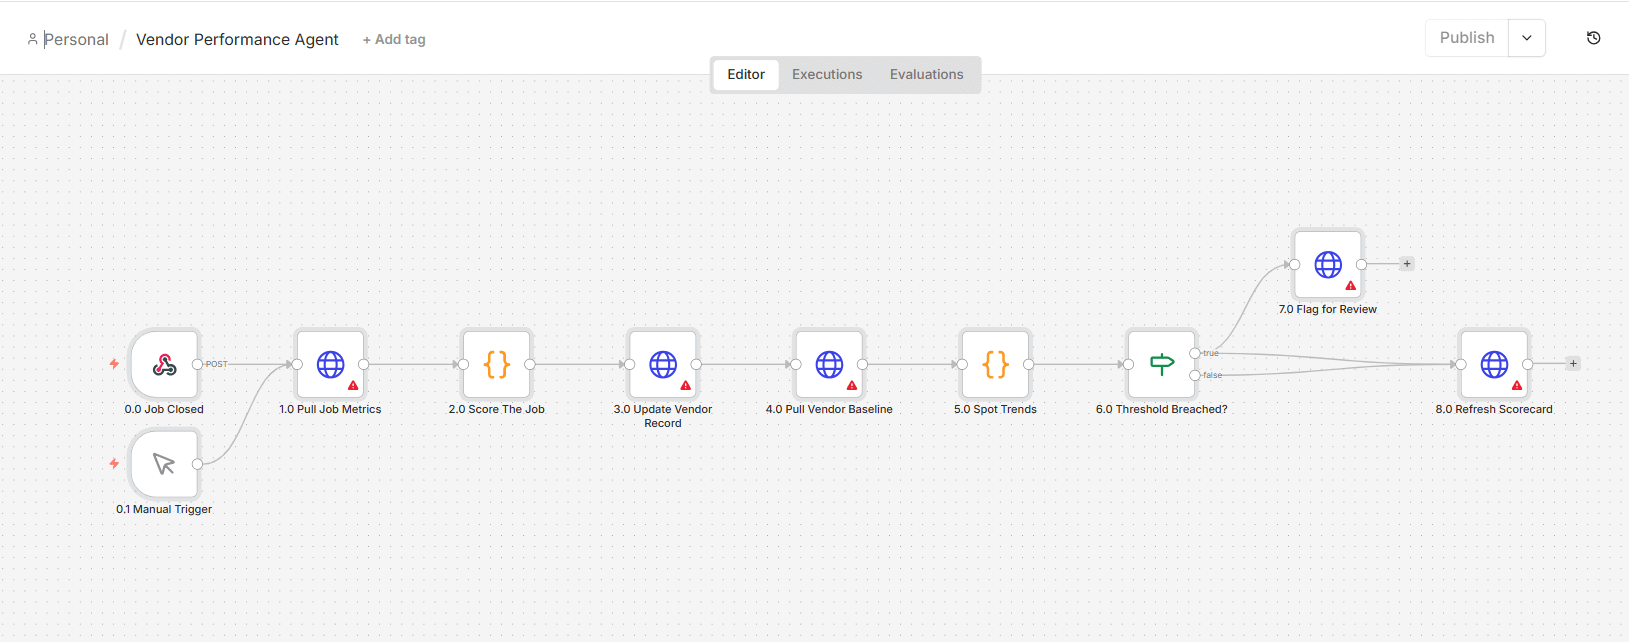Image resolution: width=1629 pixels, height=642 pixels.
Task: Open the 3.0 Update Vendor Record node
Action: 663,364
